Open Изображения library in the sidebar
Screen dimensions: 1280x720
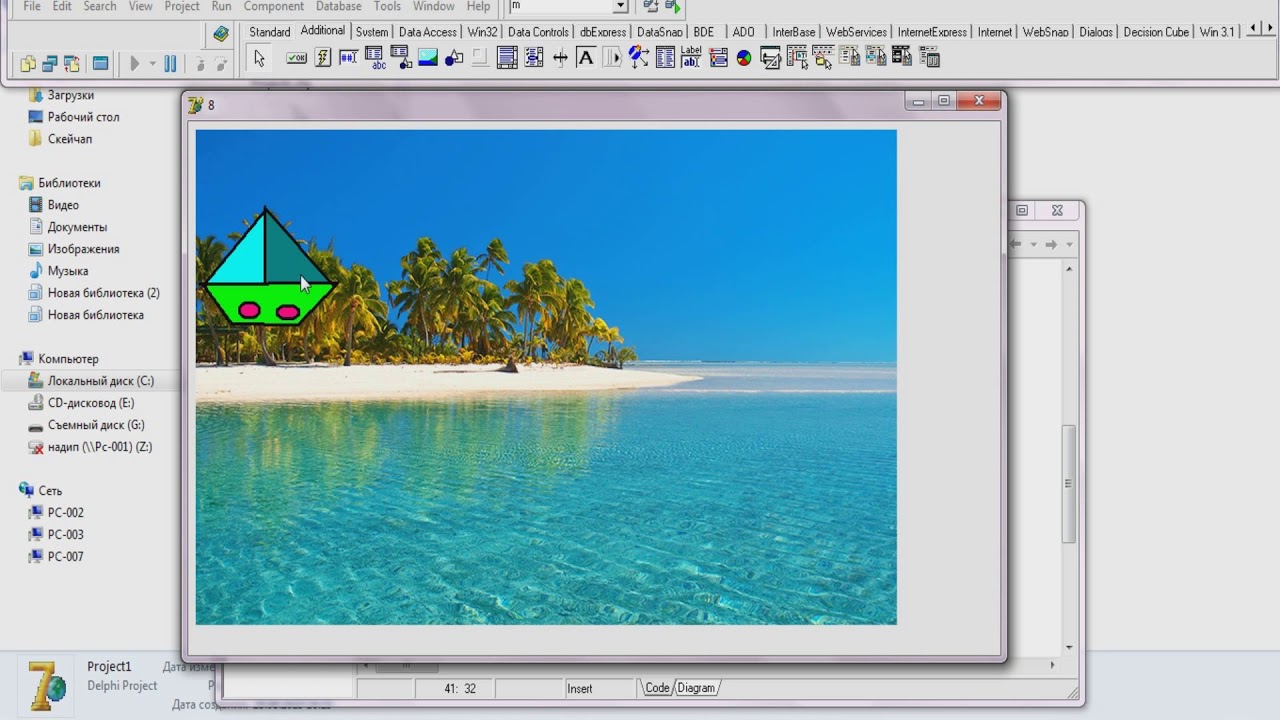pyautogui.click(x=83, y=249)
